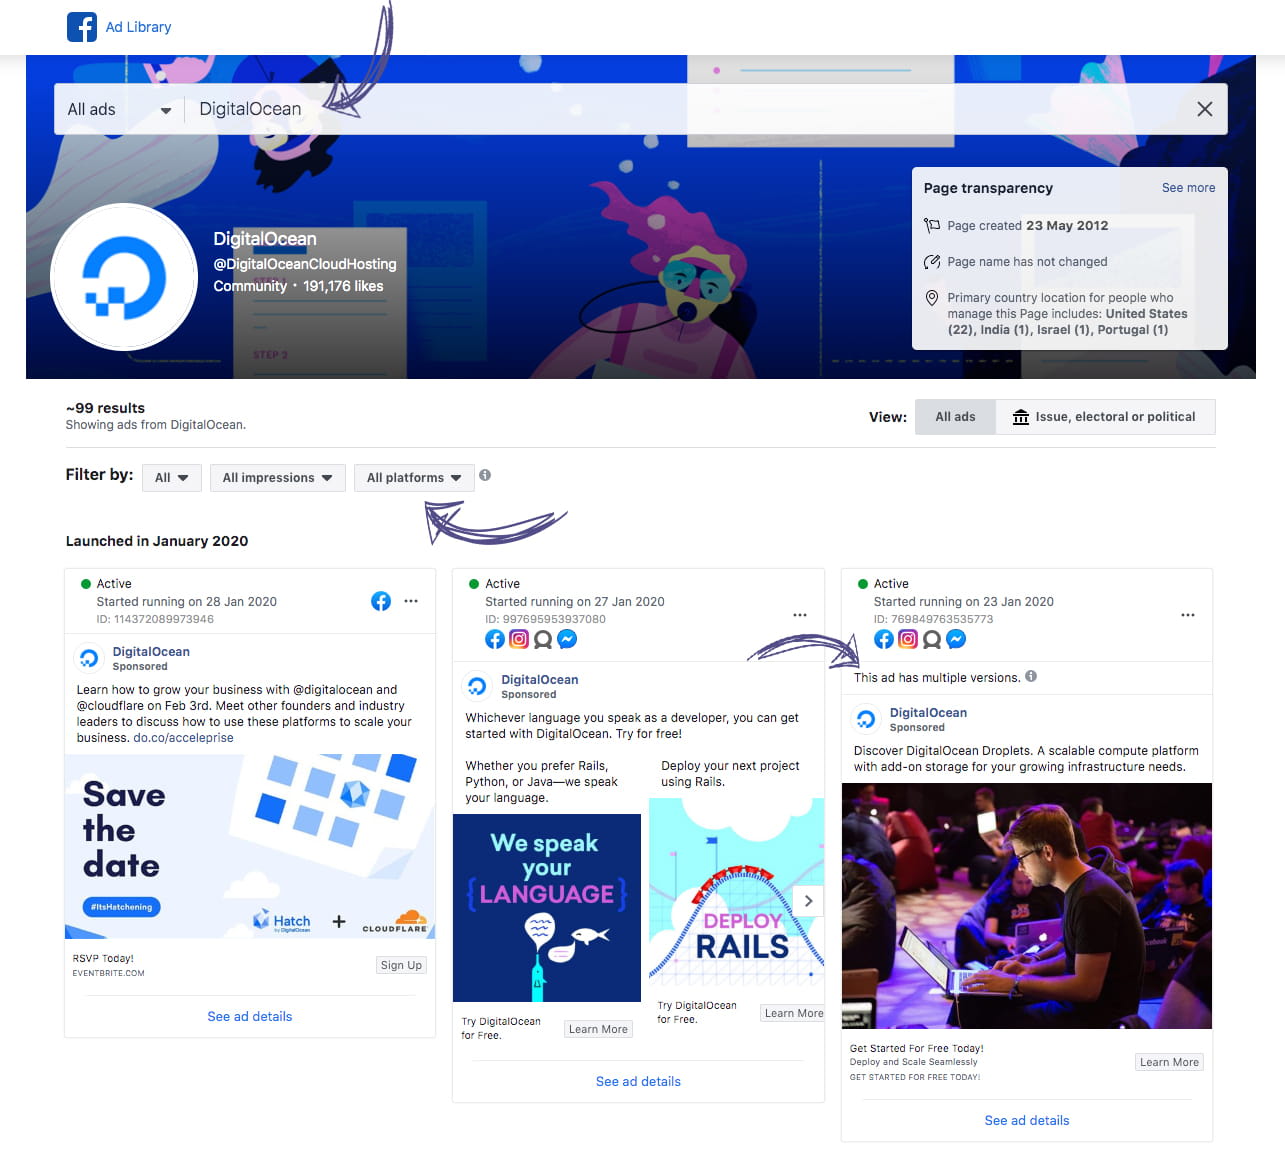Advance carousel with the next arrow
Screen dimensions: 1285x1149
click(809, 900)
